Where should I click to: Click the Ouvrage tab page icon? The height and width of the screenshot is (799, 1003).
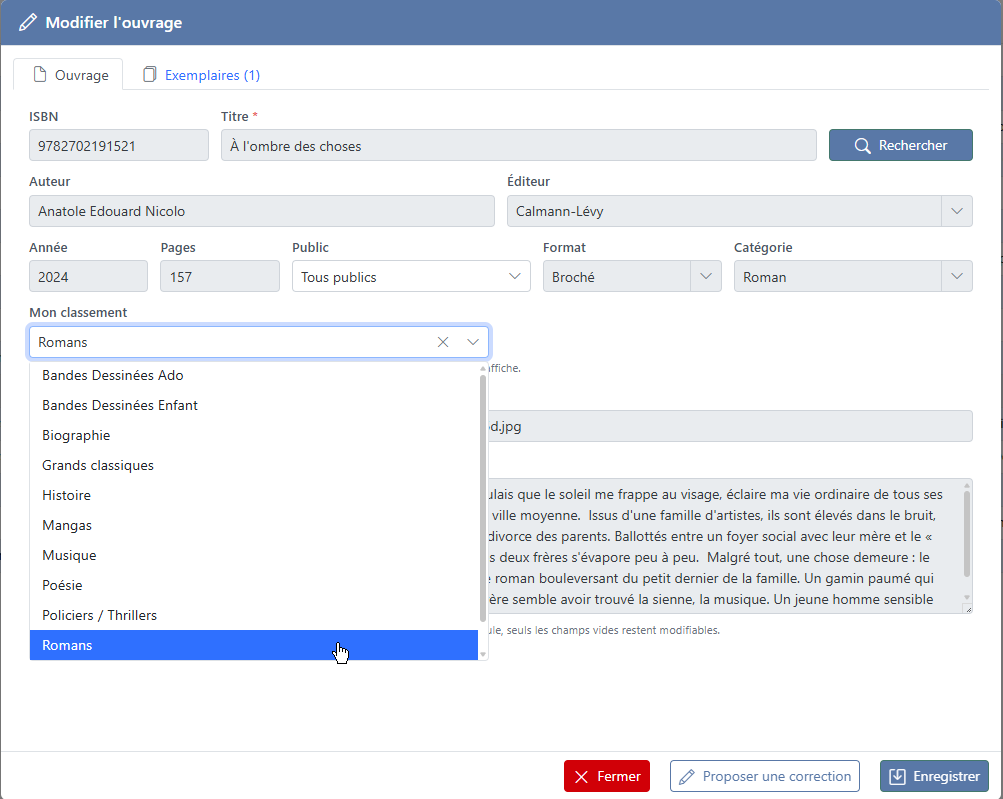[x=40, y=75]
